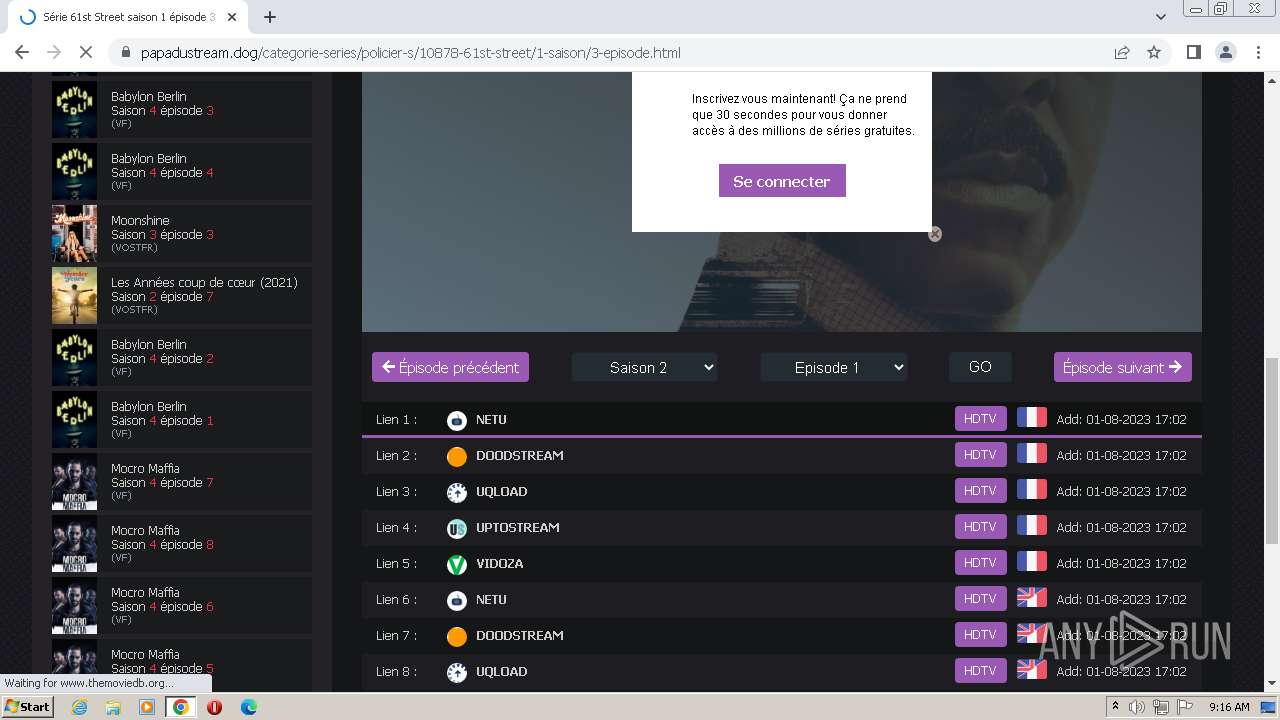Click UK flag in Lien 8 row

tap(1031, 670)
